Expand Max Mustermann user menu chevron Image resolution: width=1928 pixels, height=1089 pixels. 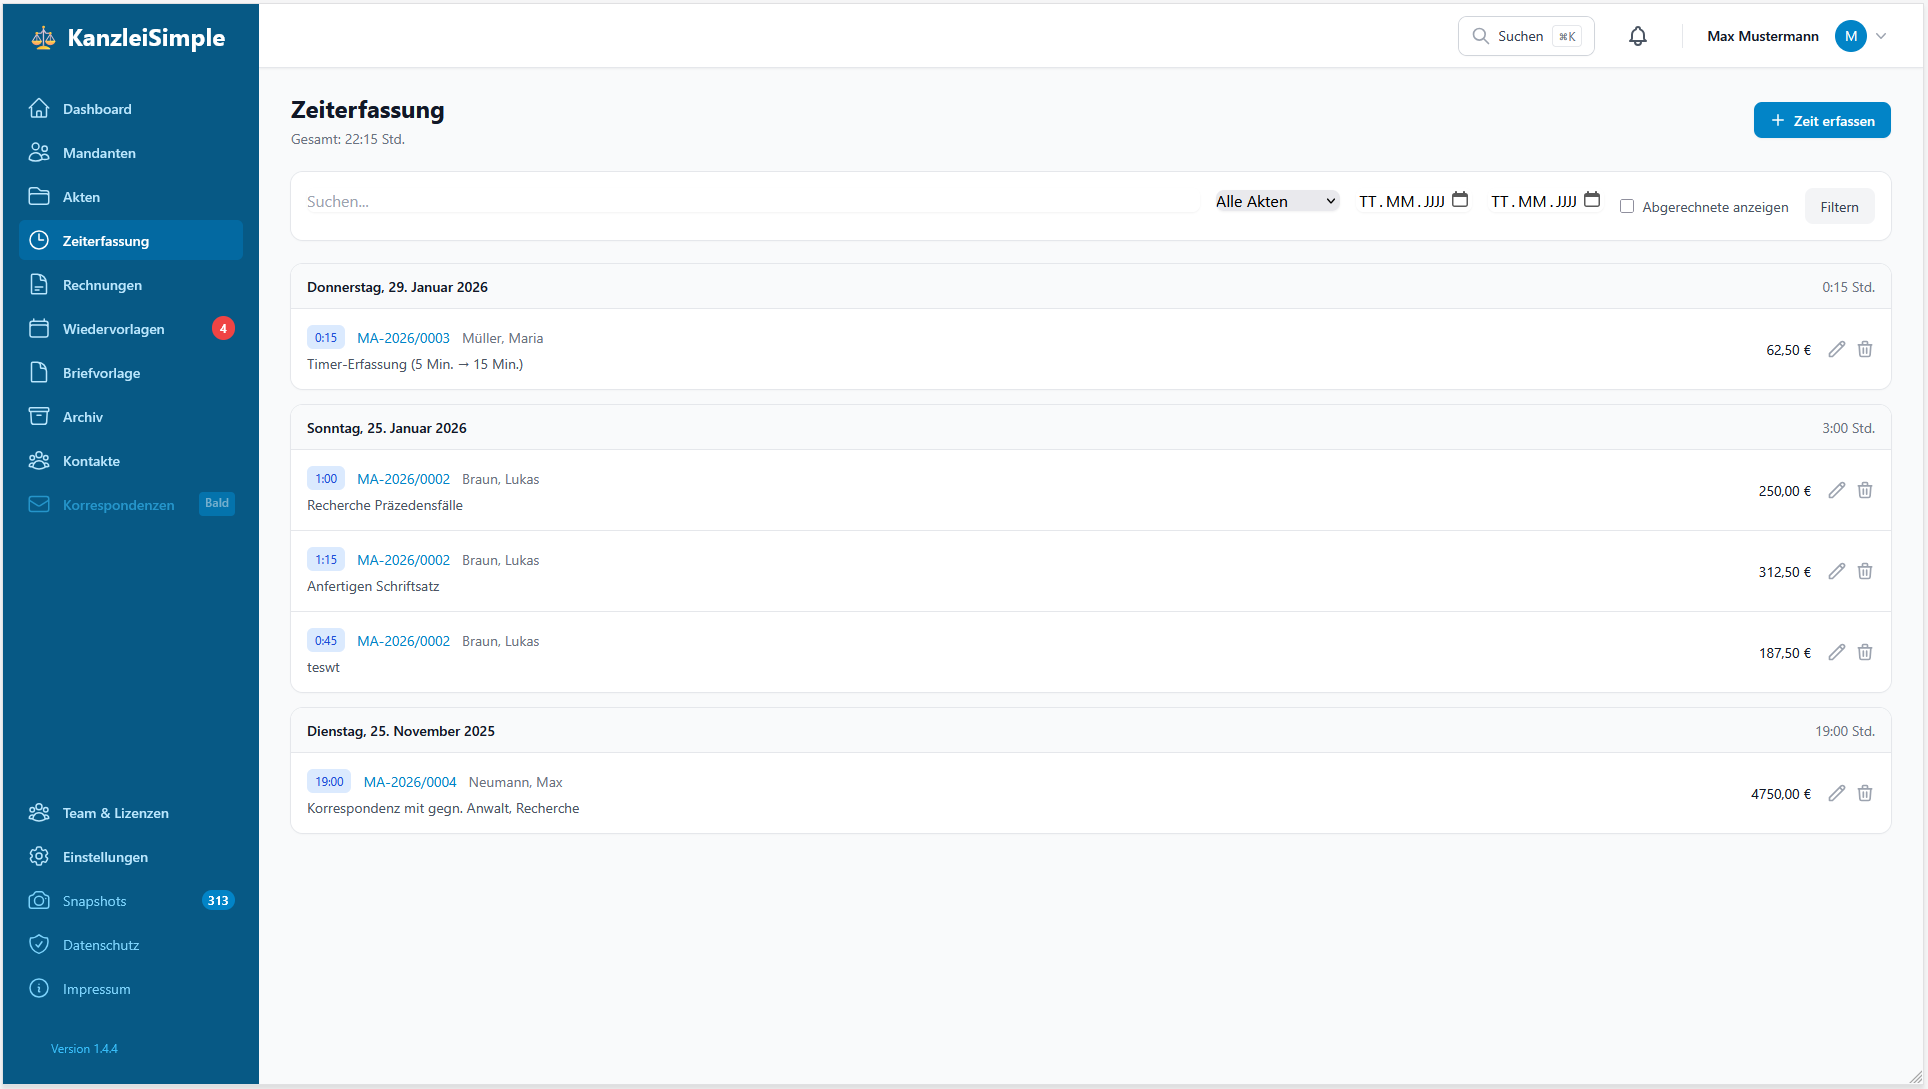(x=1881, y=36)
